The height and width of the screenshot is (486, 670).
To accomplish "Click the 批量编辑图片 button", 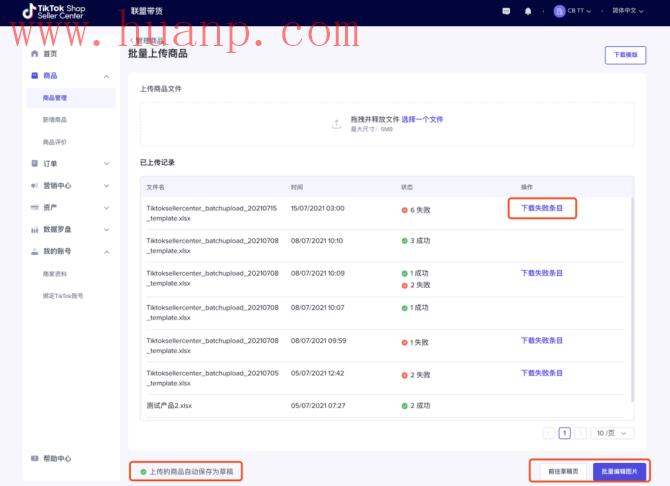I will 619,471.
